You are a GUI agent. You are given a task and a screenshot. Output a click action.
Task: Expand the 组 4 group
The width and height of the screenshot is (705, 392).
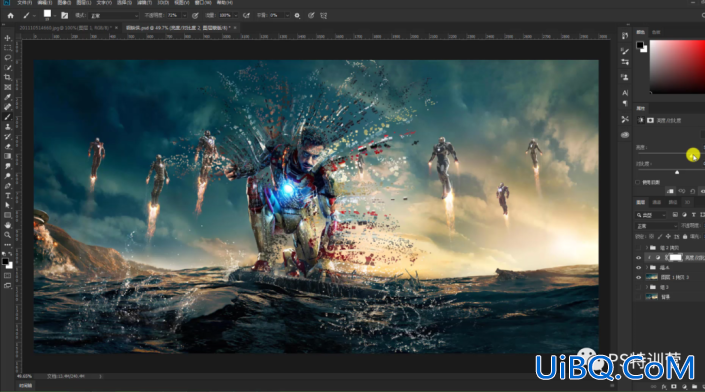point(647,267)
